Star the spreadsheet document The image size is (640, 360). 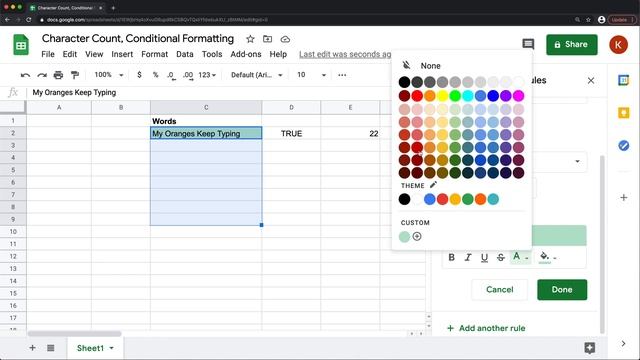point(250,39)
